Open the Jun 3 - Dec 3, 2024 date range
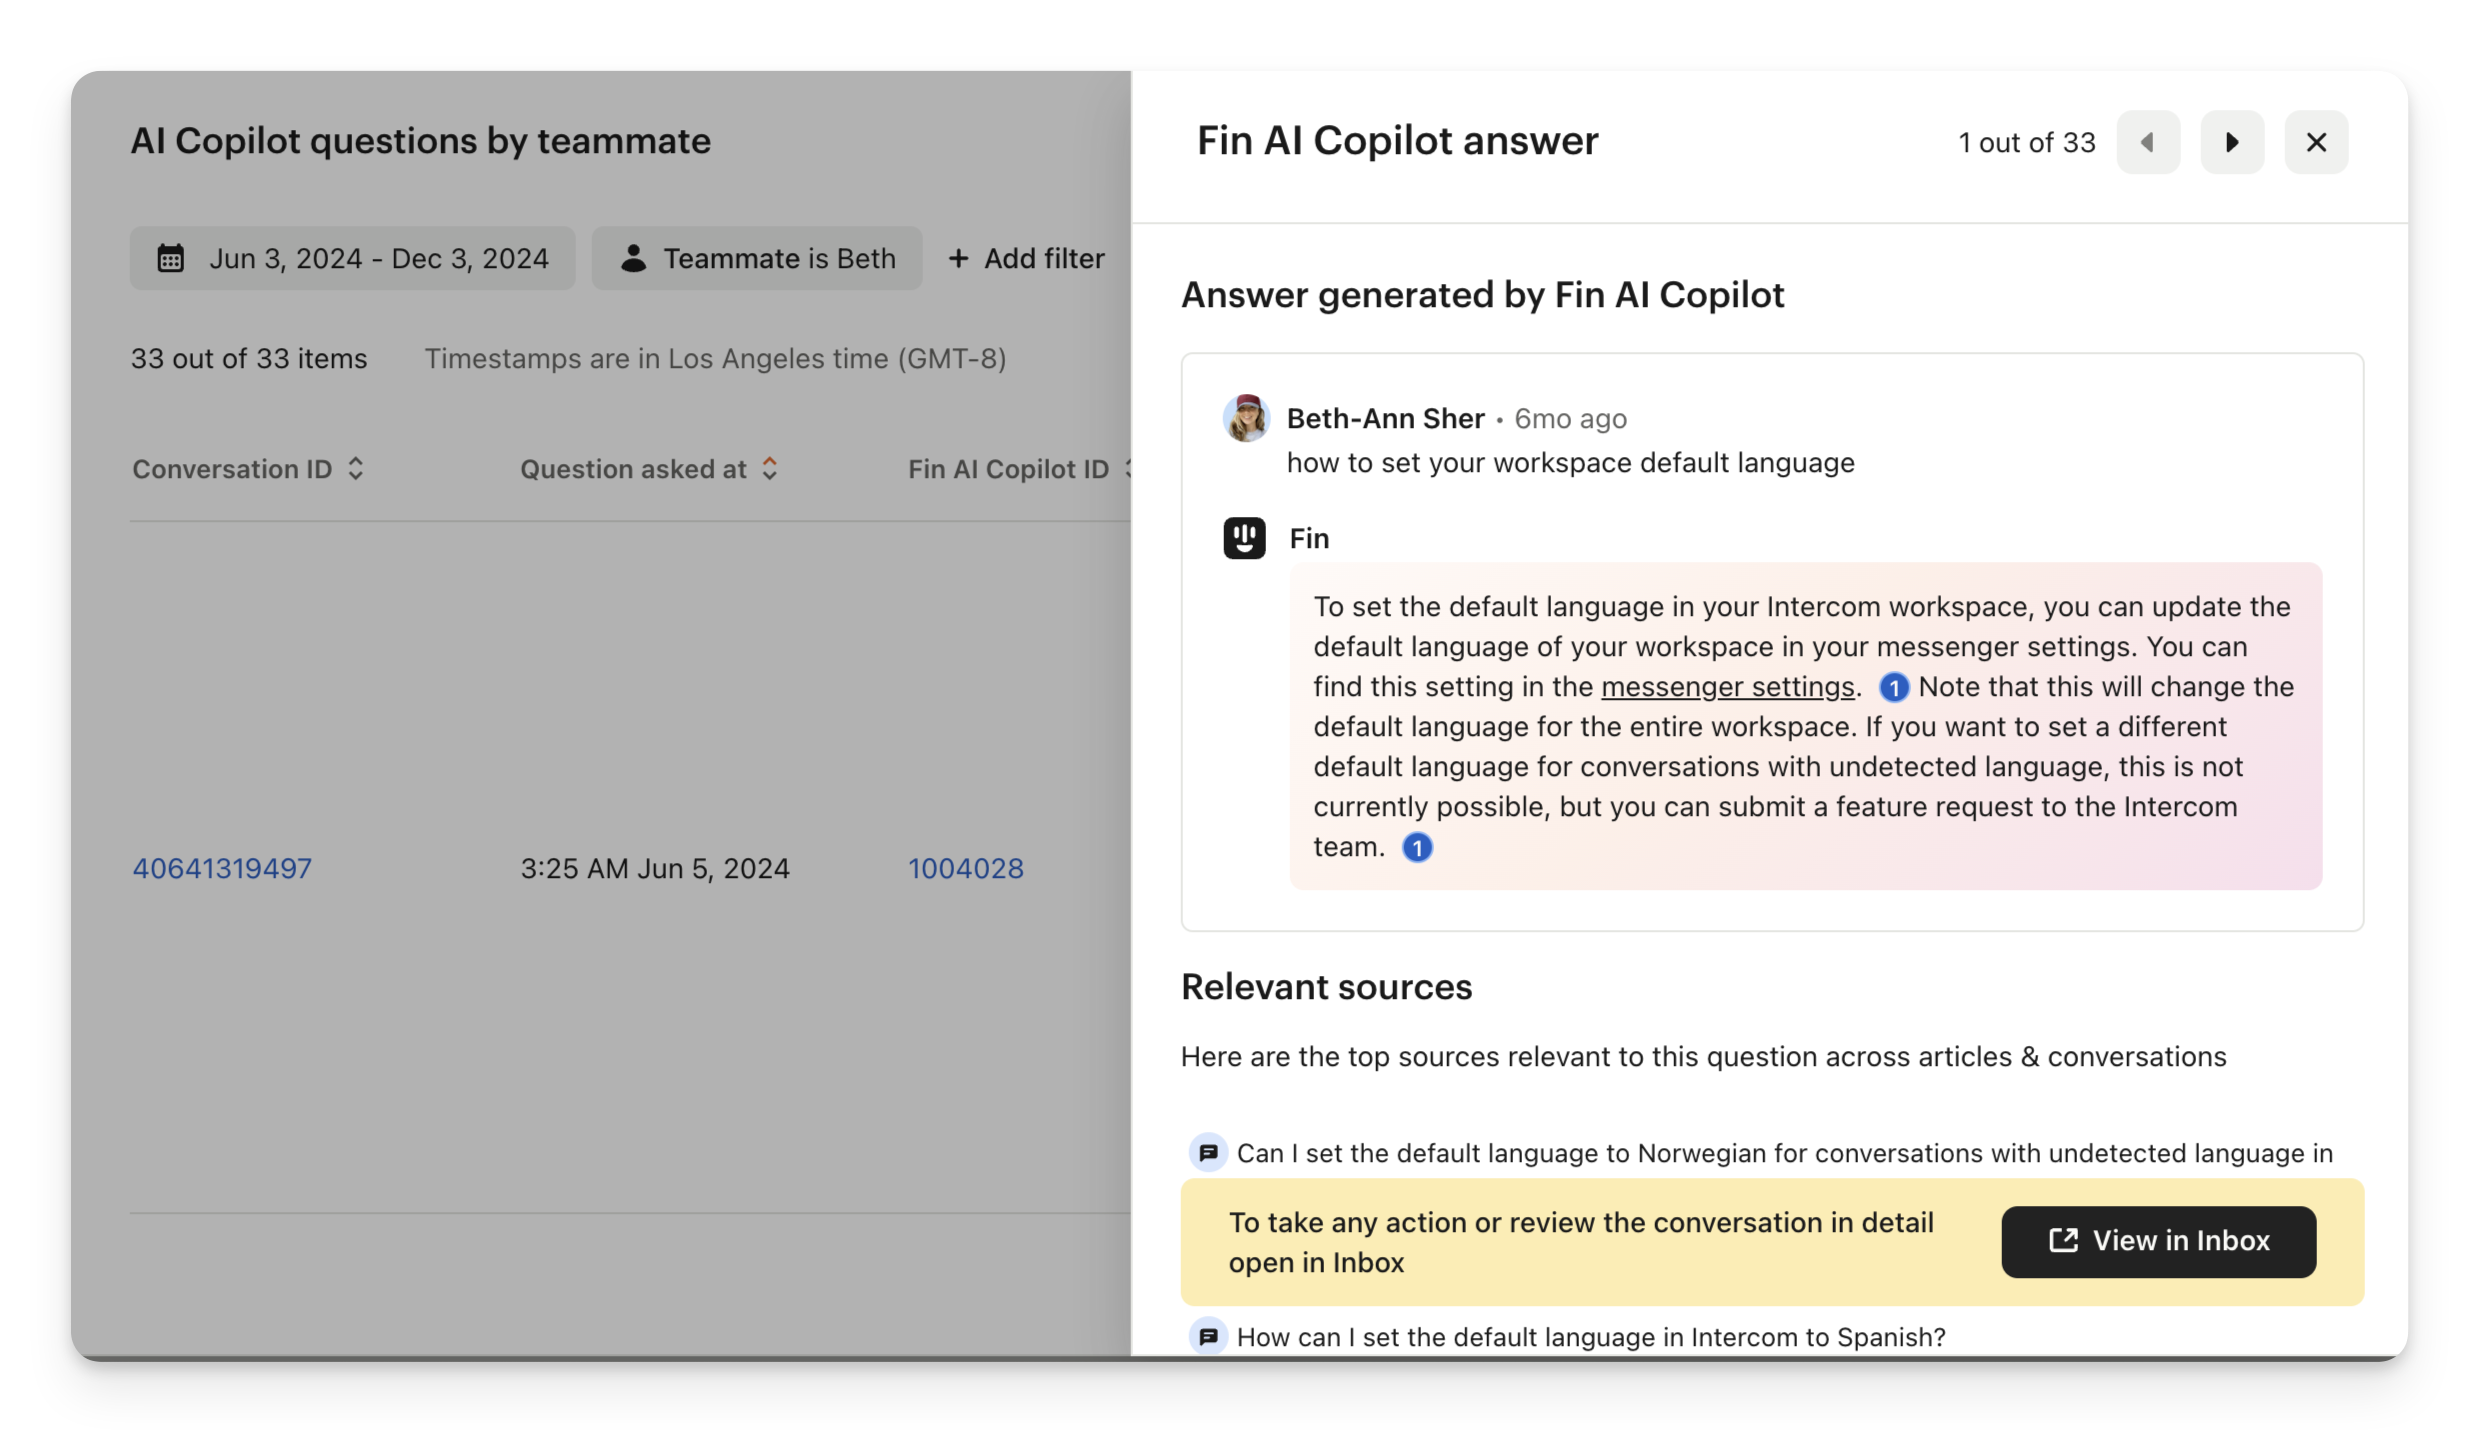 tap(352, 258)
